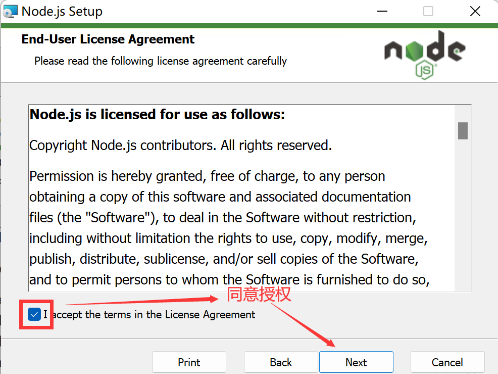Print the license agreement

189,362
